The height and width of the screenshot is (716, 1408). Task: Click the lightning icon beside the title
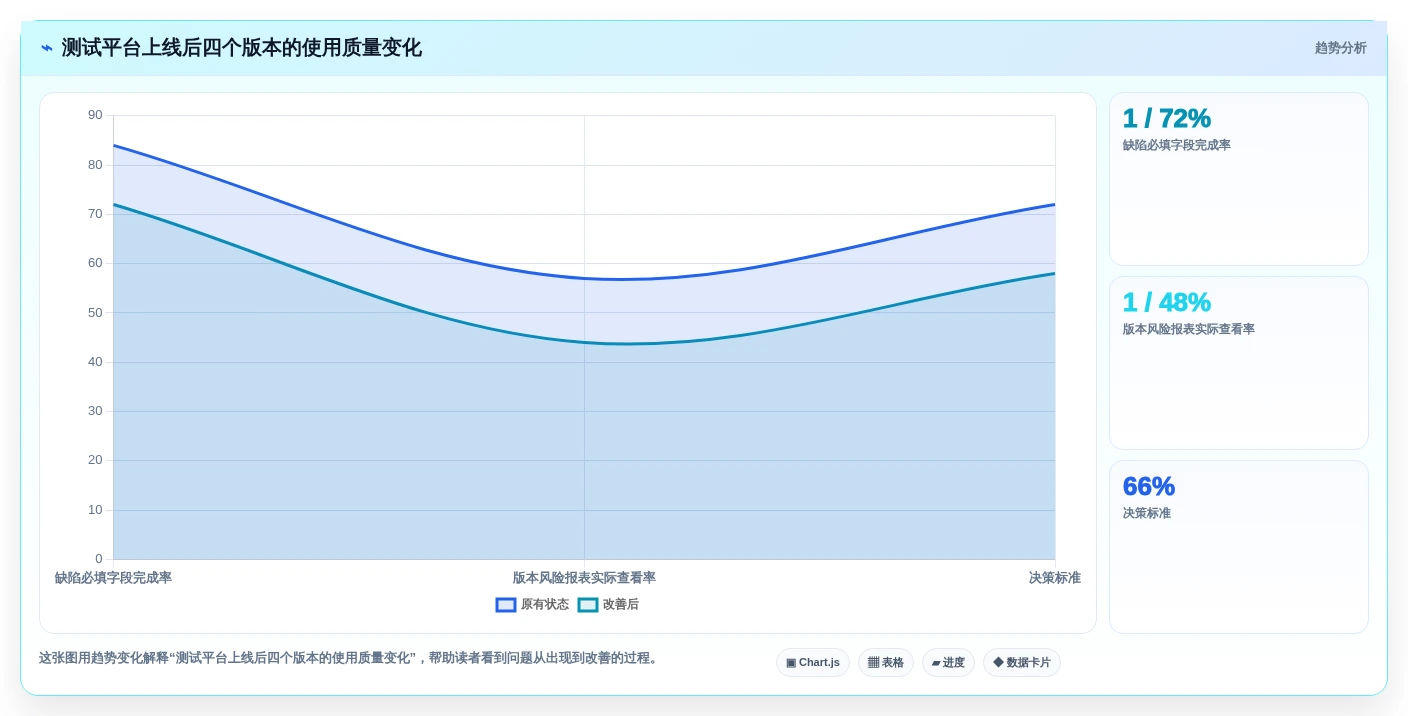[x=47, y=48]
